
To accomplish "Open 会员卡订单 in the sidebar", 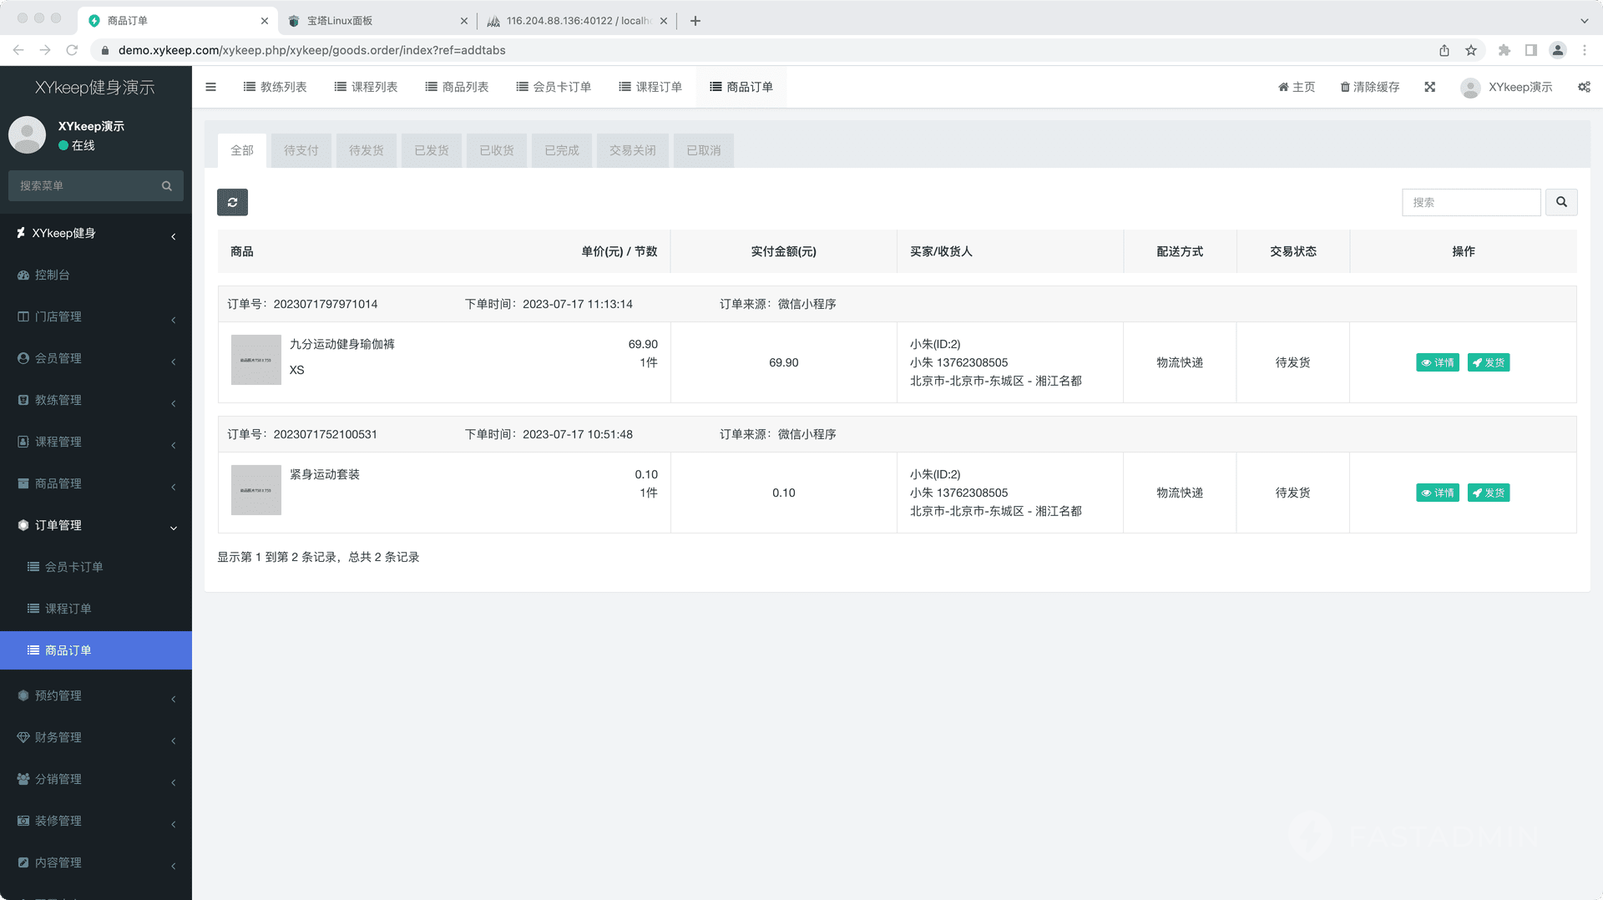I will (x=73, y=567).
